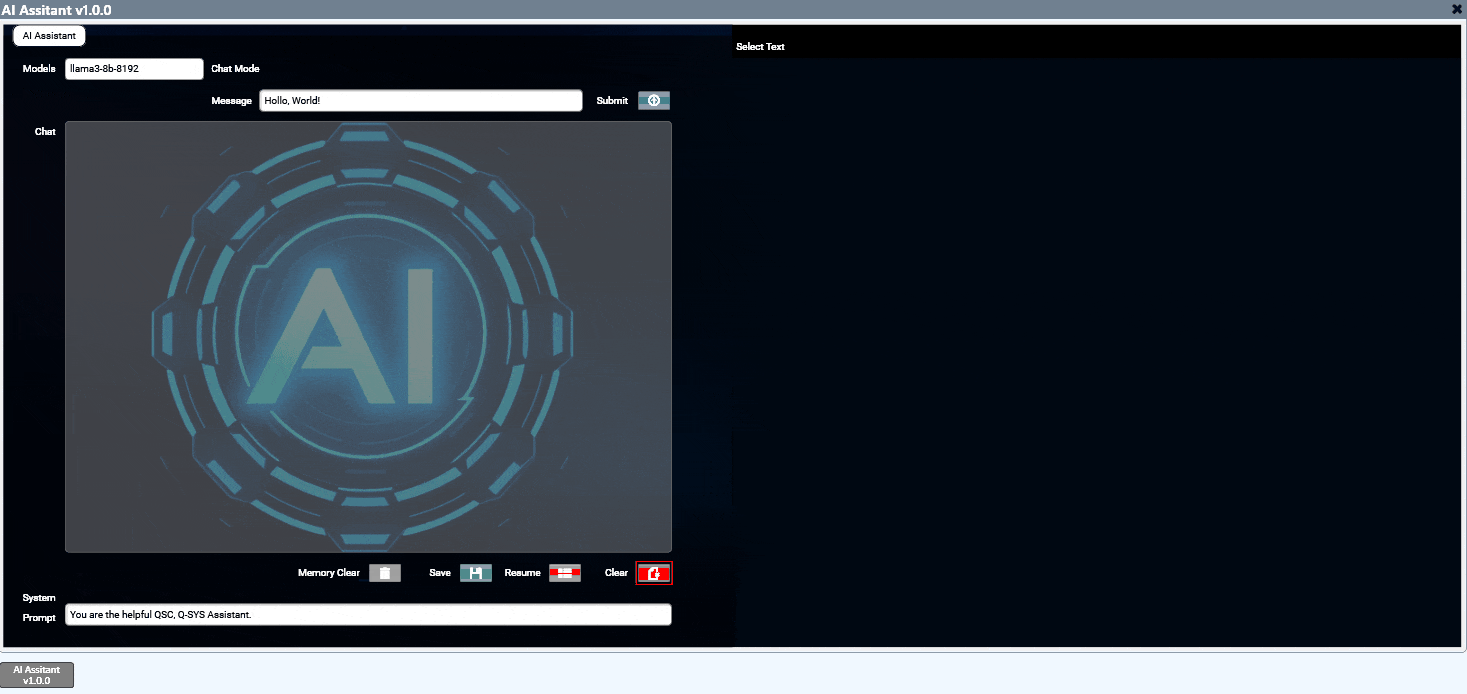Close the AI Assistant window

[x=1456, y=9]
